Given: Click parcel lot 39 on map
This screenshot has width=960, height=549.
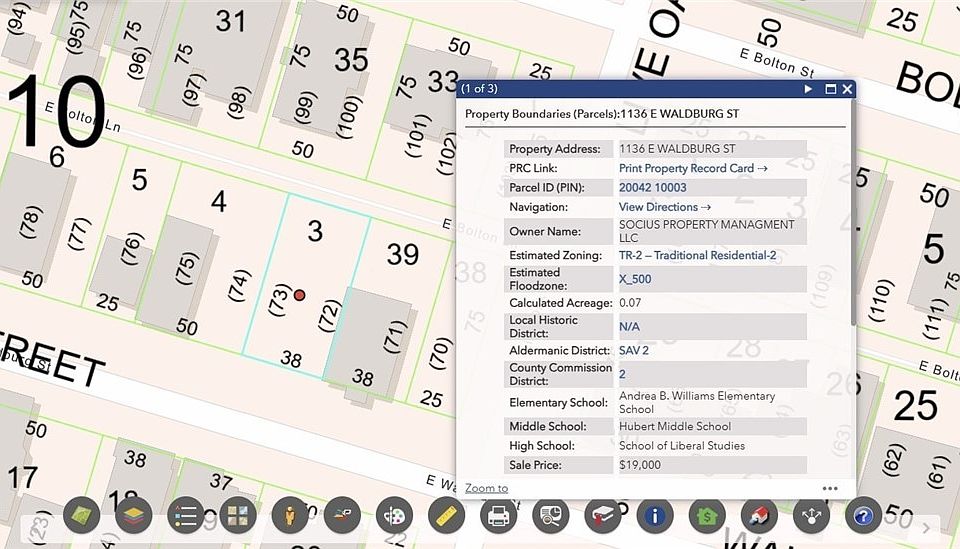Looking at the screenshot, I should click(403, 254).
